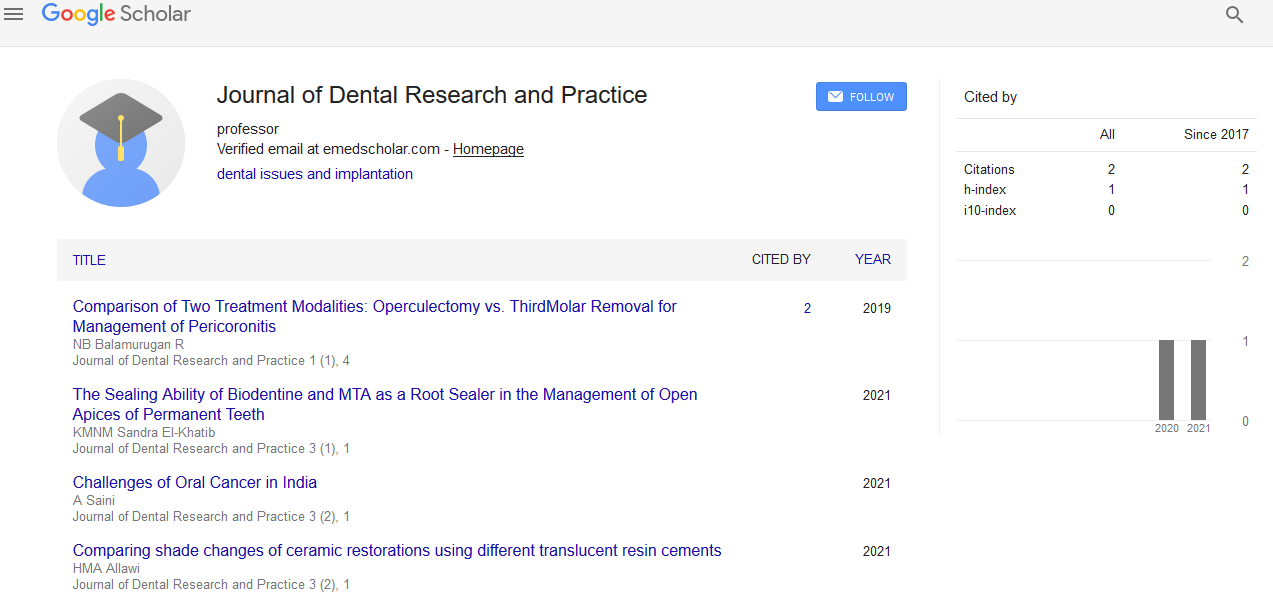The height and width of the screenshot is (602, 1273).
Task: Click the h-index metric label
Action: [985, 190]
